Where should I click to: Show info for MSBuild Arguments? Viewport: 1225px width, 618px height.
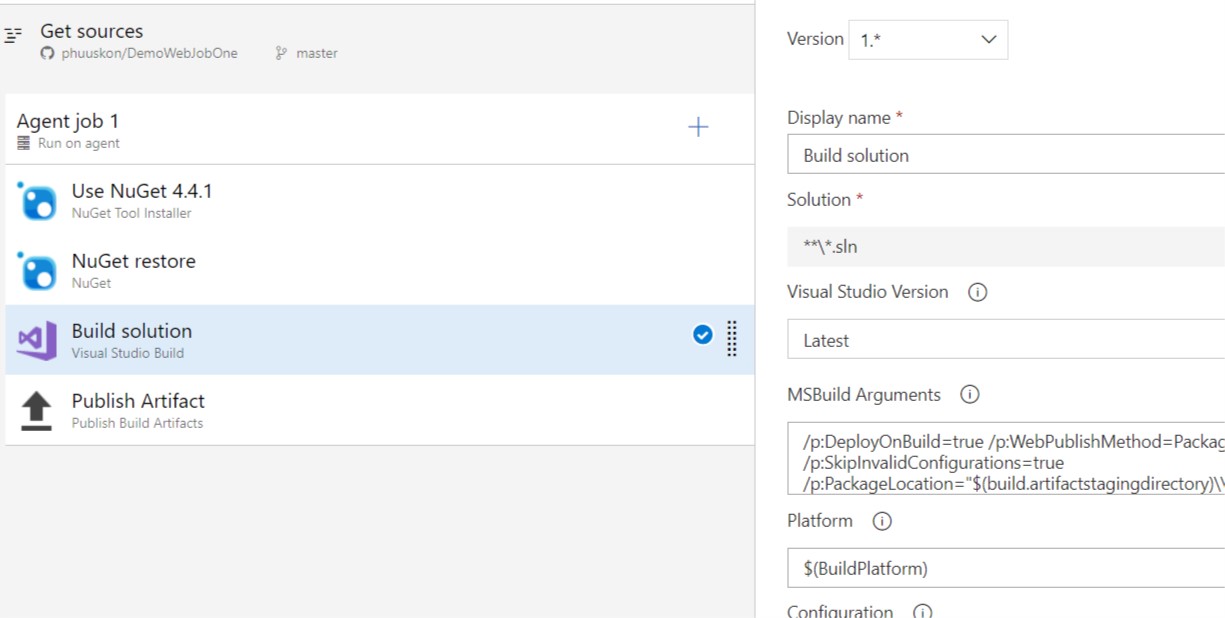969,394
